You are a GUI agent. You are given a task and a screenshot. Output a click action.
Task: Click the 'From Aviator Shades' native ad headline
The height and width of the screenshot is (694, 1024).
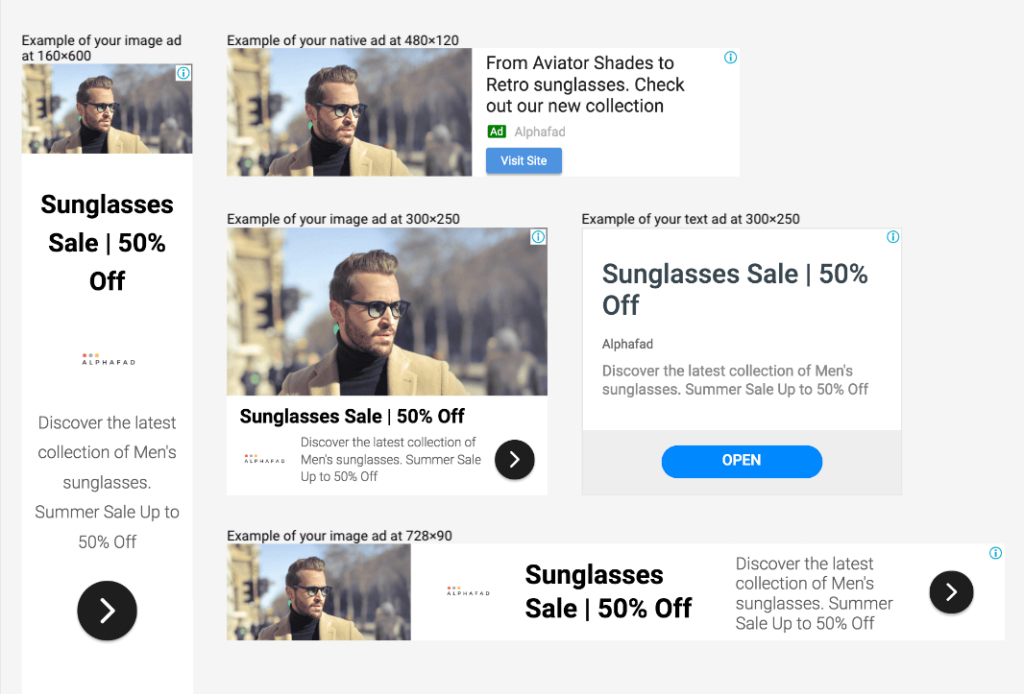point(585,84)
